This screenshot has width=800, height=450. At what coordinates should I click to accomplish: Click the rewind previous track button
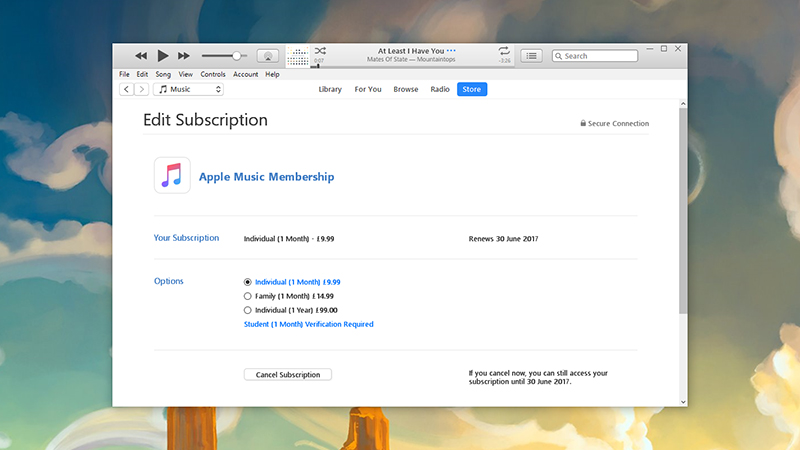coord(141,56)
